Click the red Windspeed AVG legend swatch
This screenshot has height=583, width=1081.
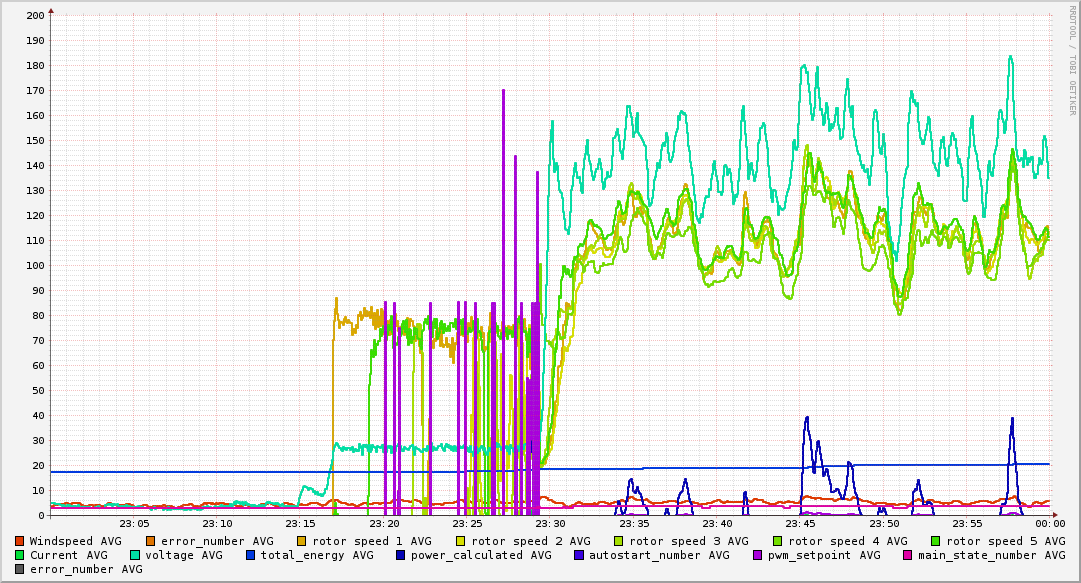(x=19, y=542)
